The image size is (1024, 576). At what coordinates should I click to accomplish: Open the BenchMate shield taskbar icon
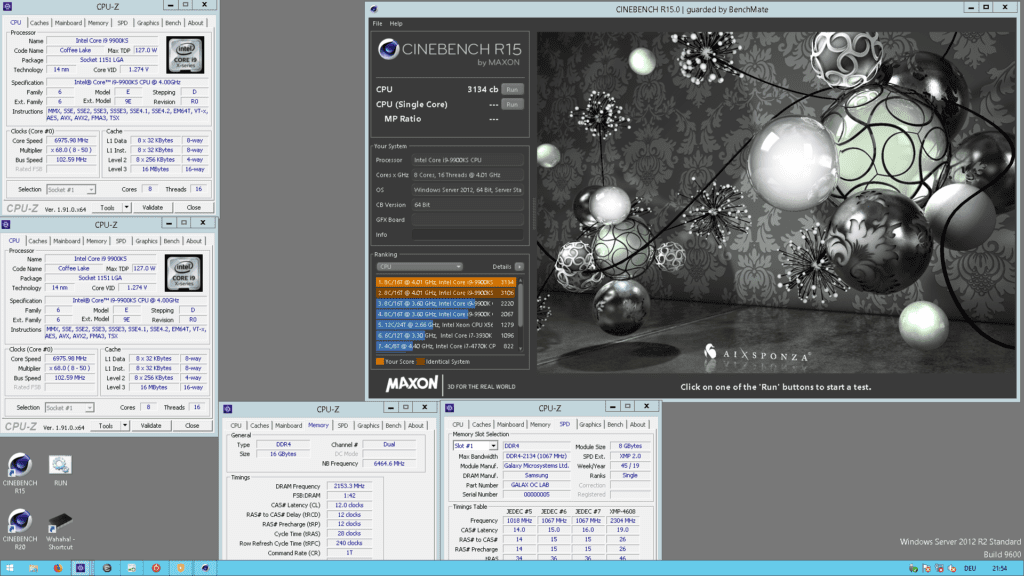click(181, 568)
